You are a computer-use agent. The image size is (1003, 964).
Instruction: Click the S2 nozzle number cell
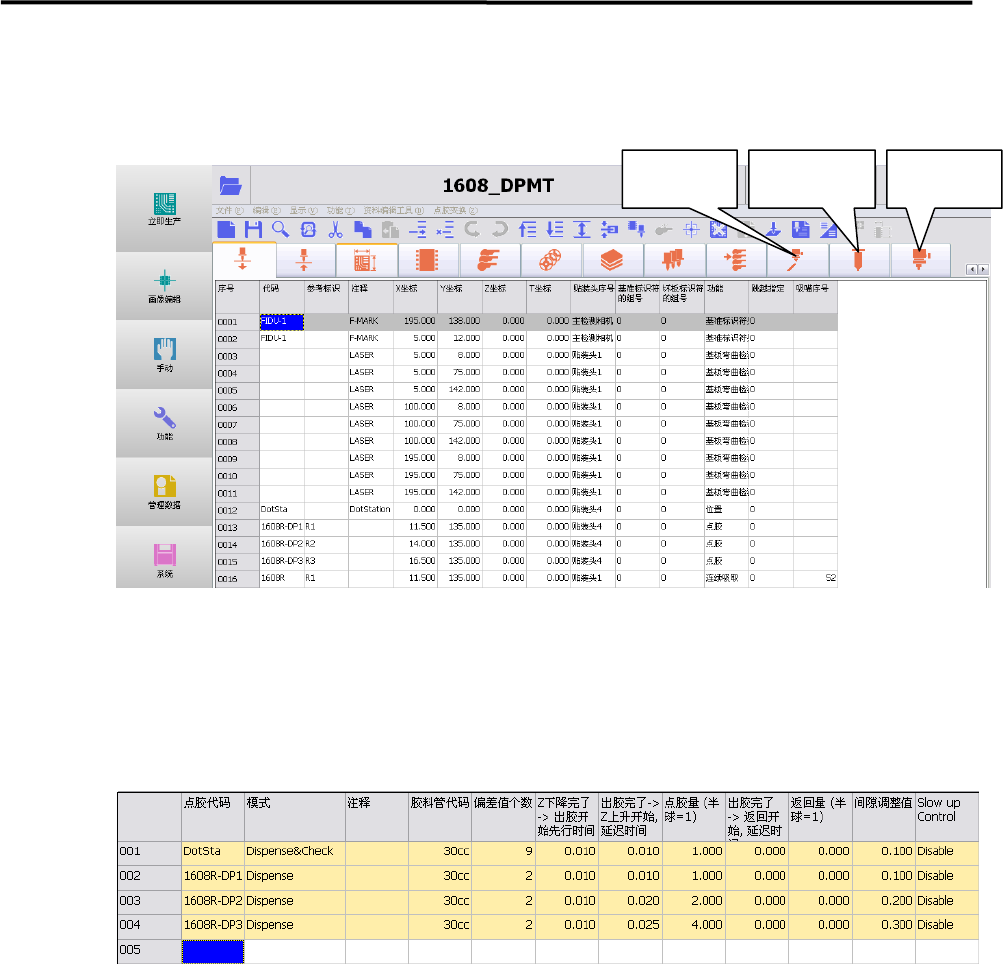(x=815, y=578)
